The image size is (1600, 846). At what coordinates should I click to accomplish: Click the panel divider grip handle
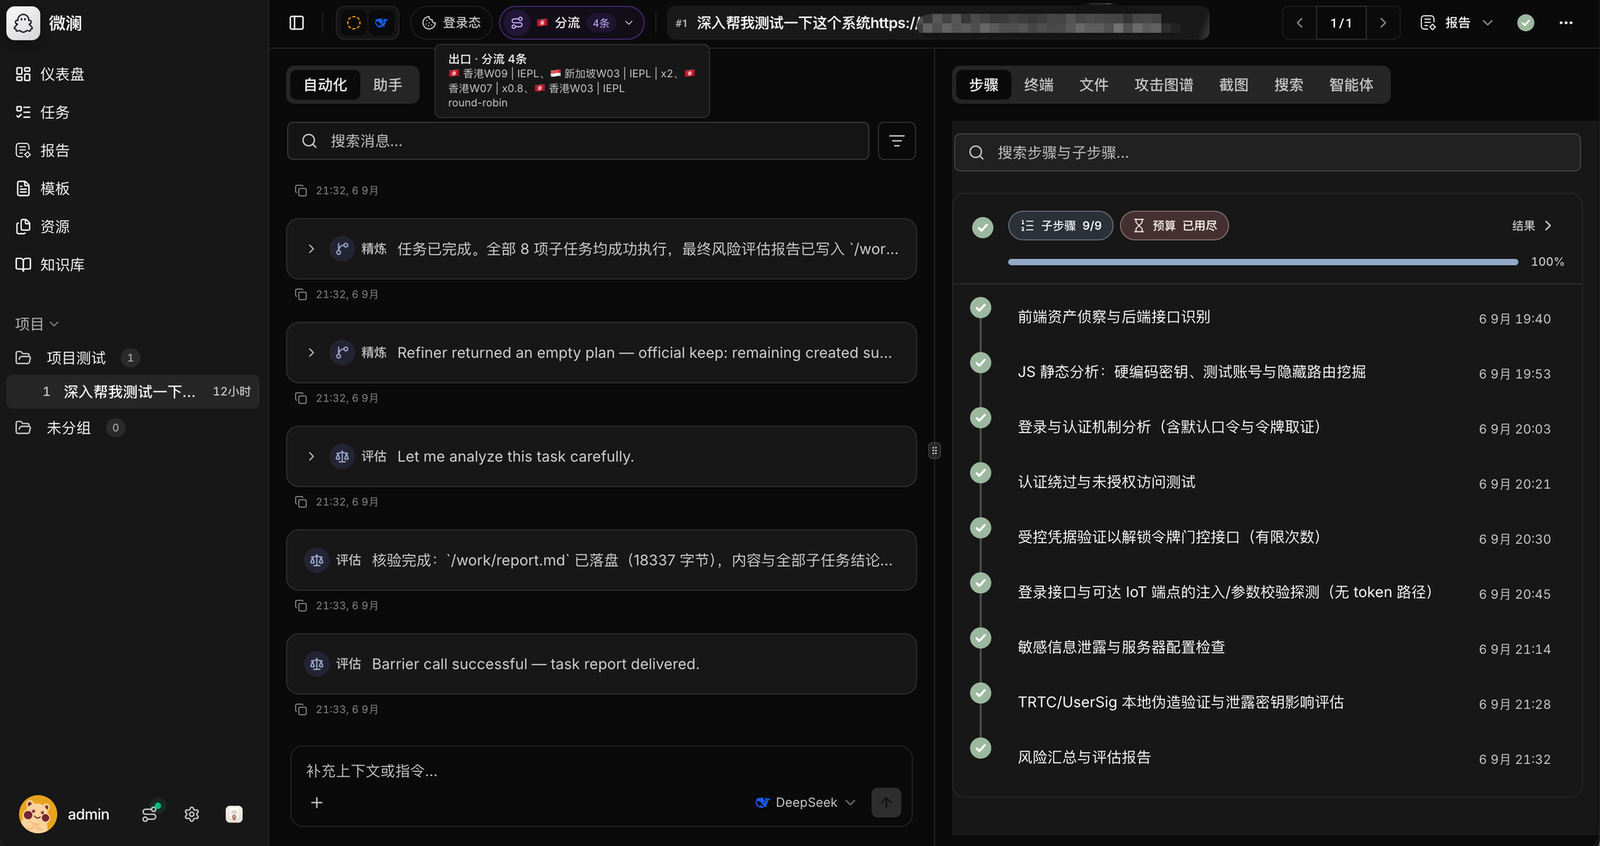(934, 451)
